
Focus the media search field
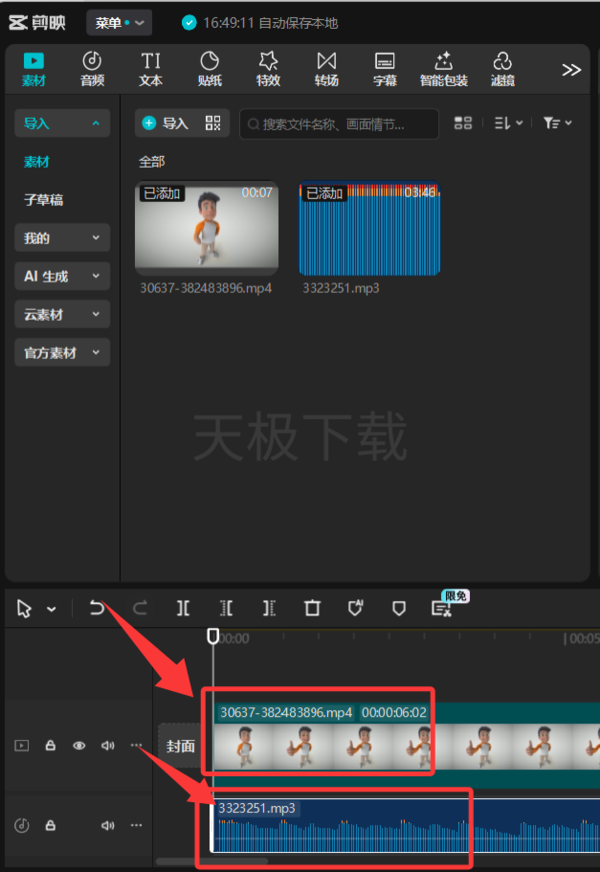pyautogui.click(x=339, y=123)
